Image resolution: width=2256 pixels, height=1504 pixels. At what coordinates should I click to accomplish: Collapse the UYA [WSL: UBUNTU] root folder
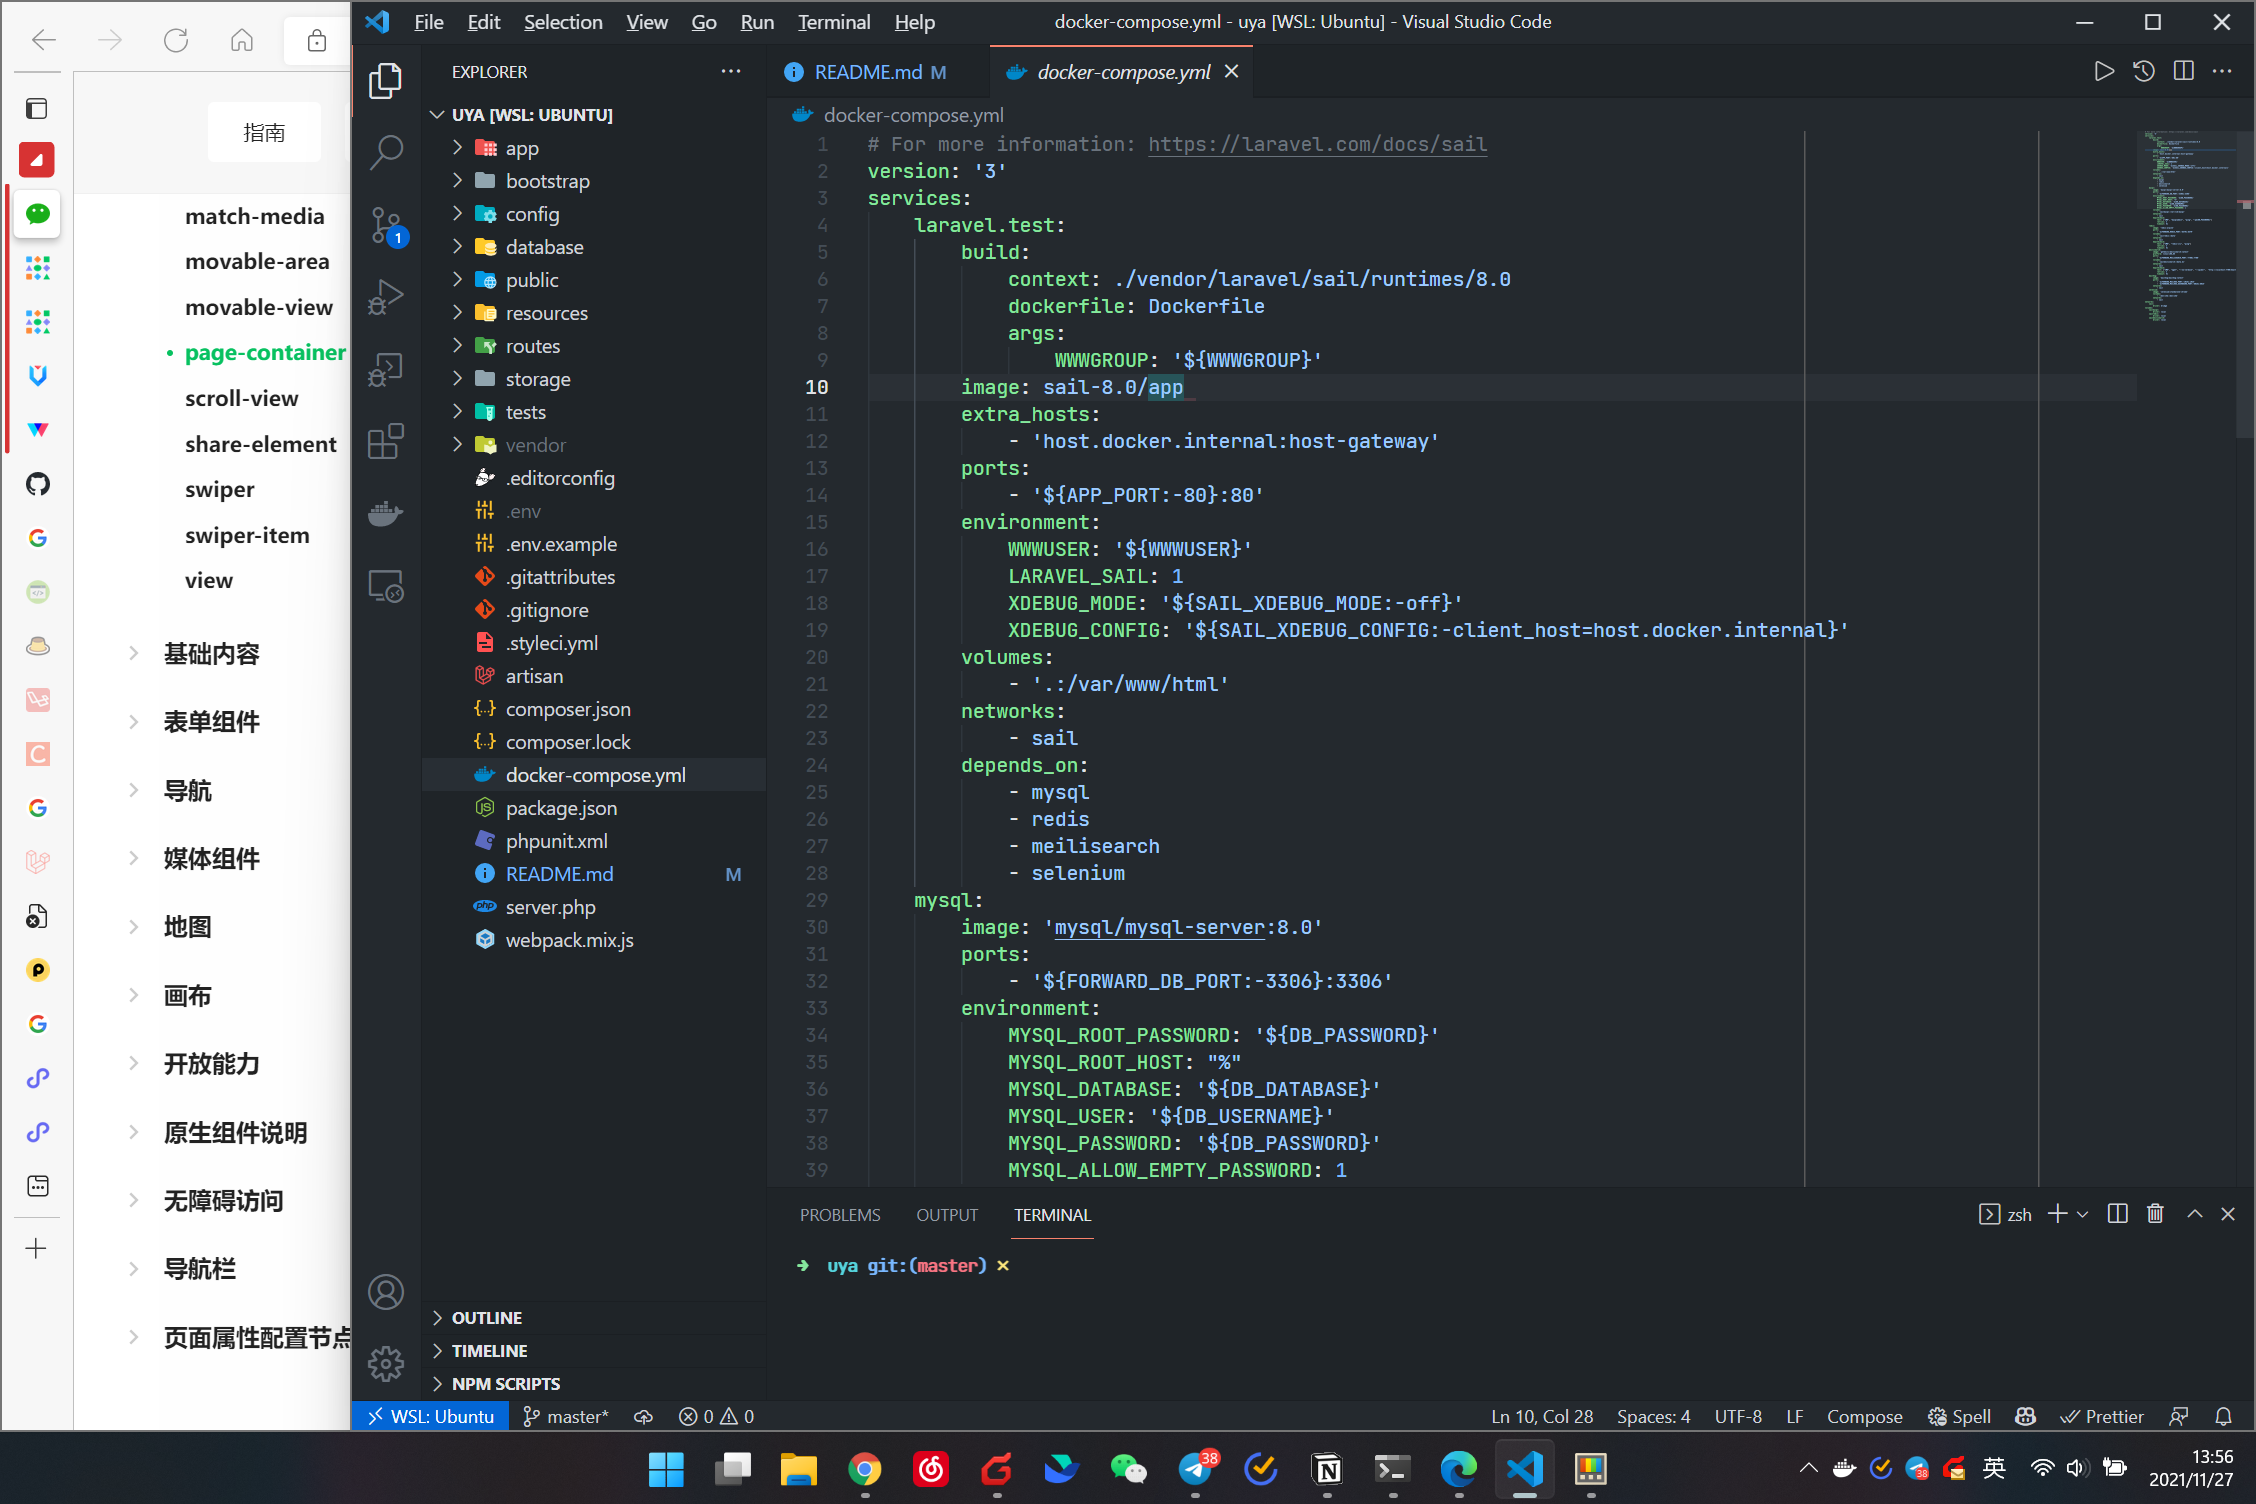tap(594, 115)
